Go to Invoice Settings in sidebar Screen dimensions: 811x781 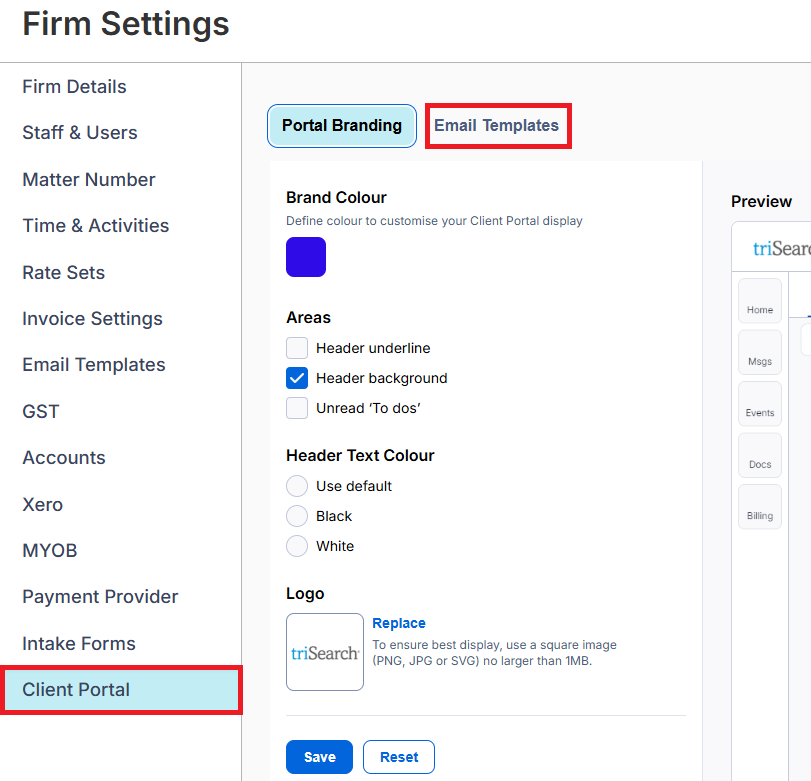point(92,319)
